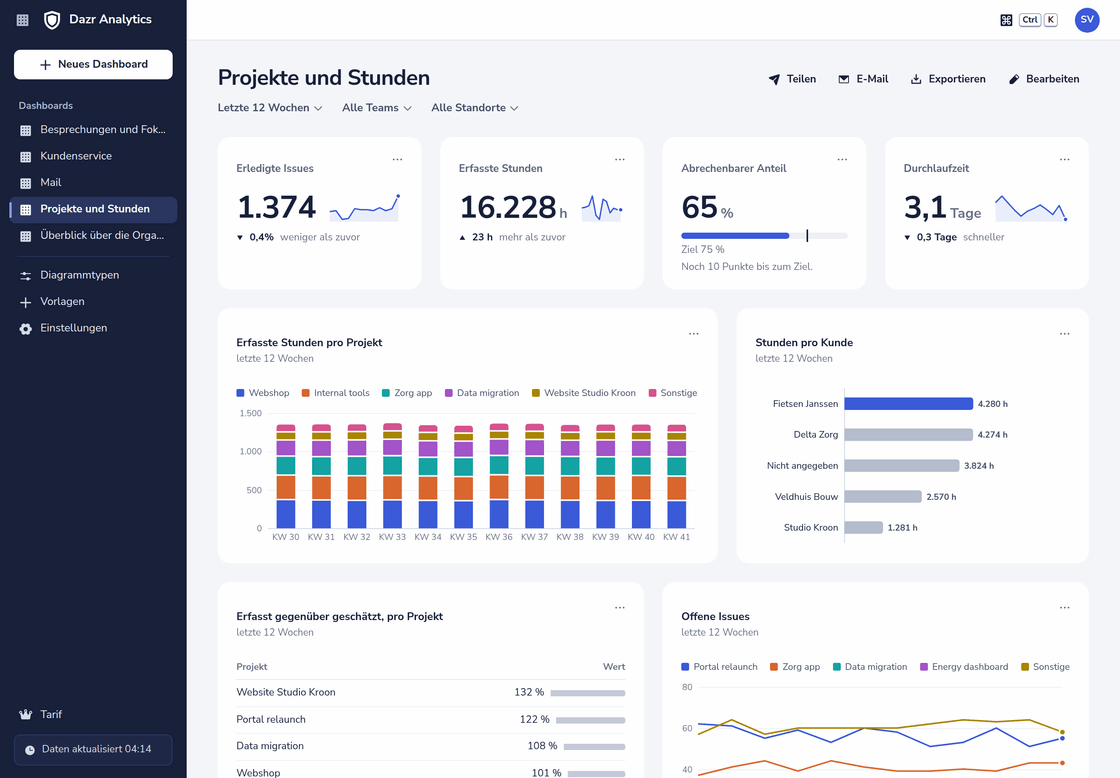Click the E-Mail envelope icon
Screen dimensions: 1120x778
pos(844,79)
